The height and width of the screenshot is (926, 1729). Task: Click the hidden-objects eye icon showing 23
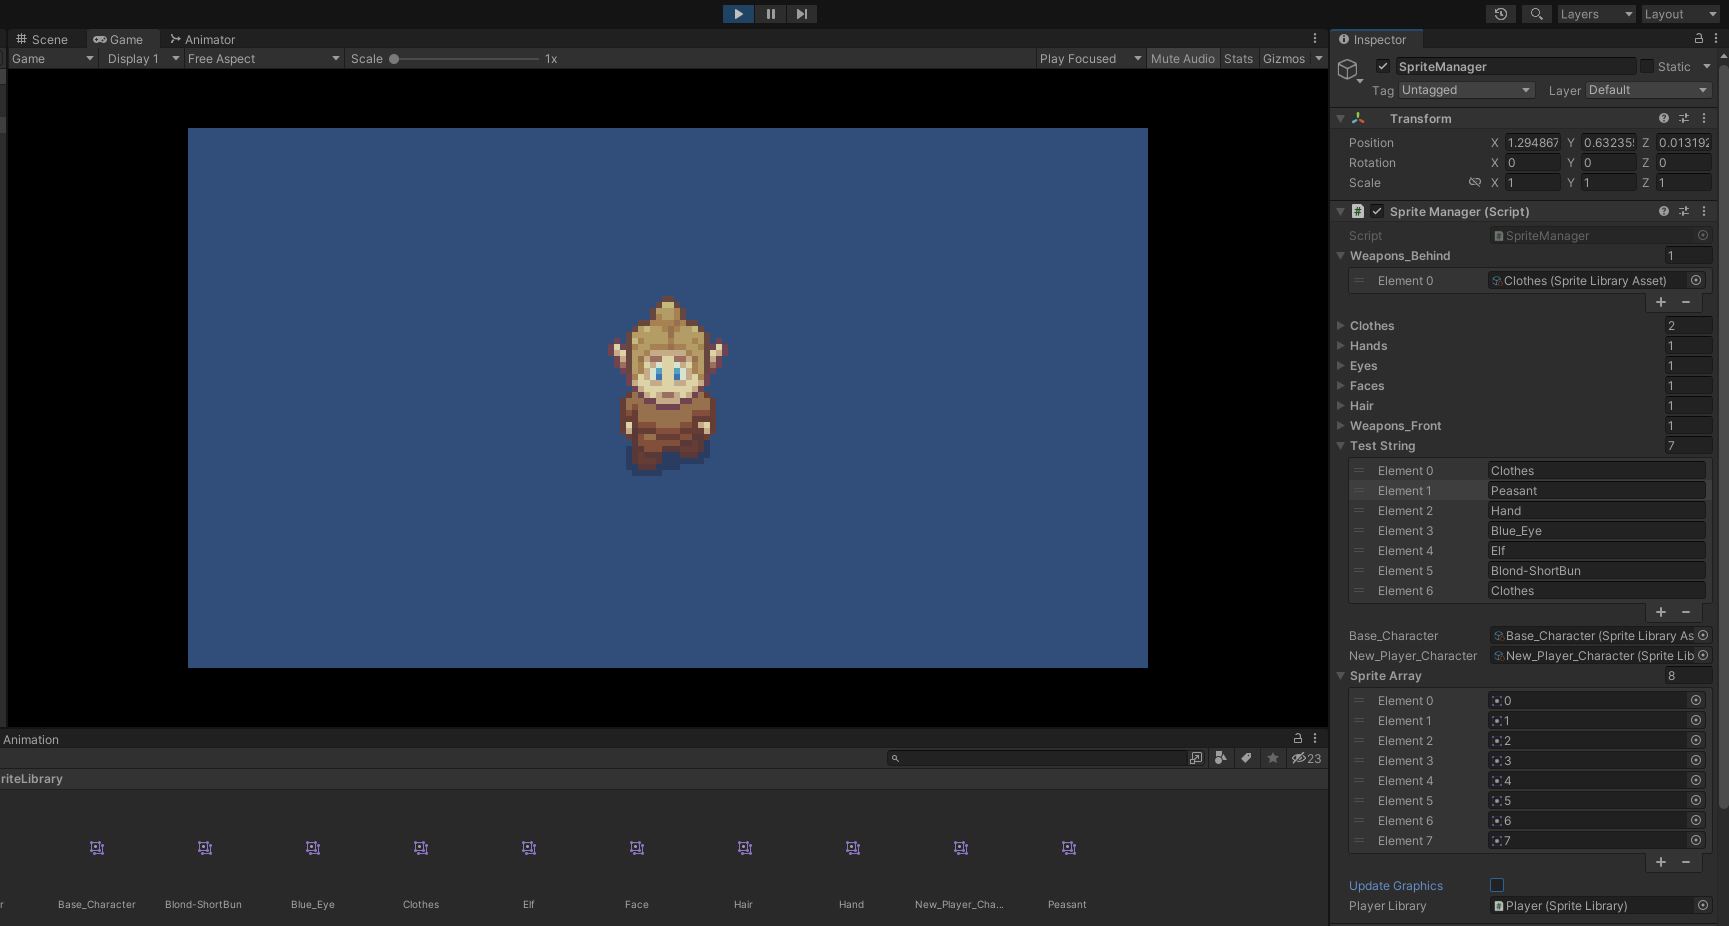(1305, 758)
